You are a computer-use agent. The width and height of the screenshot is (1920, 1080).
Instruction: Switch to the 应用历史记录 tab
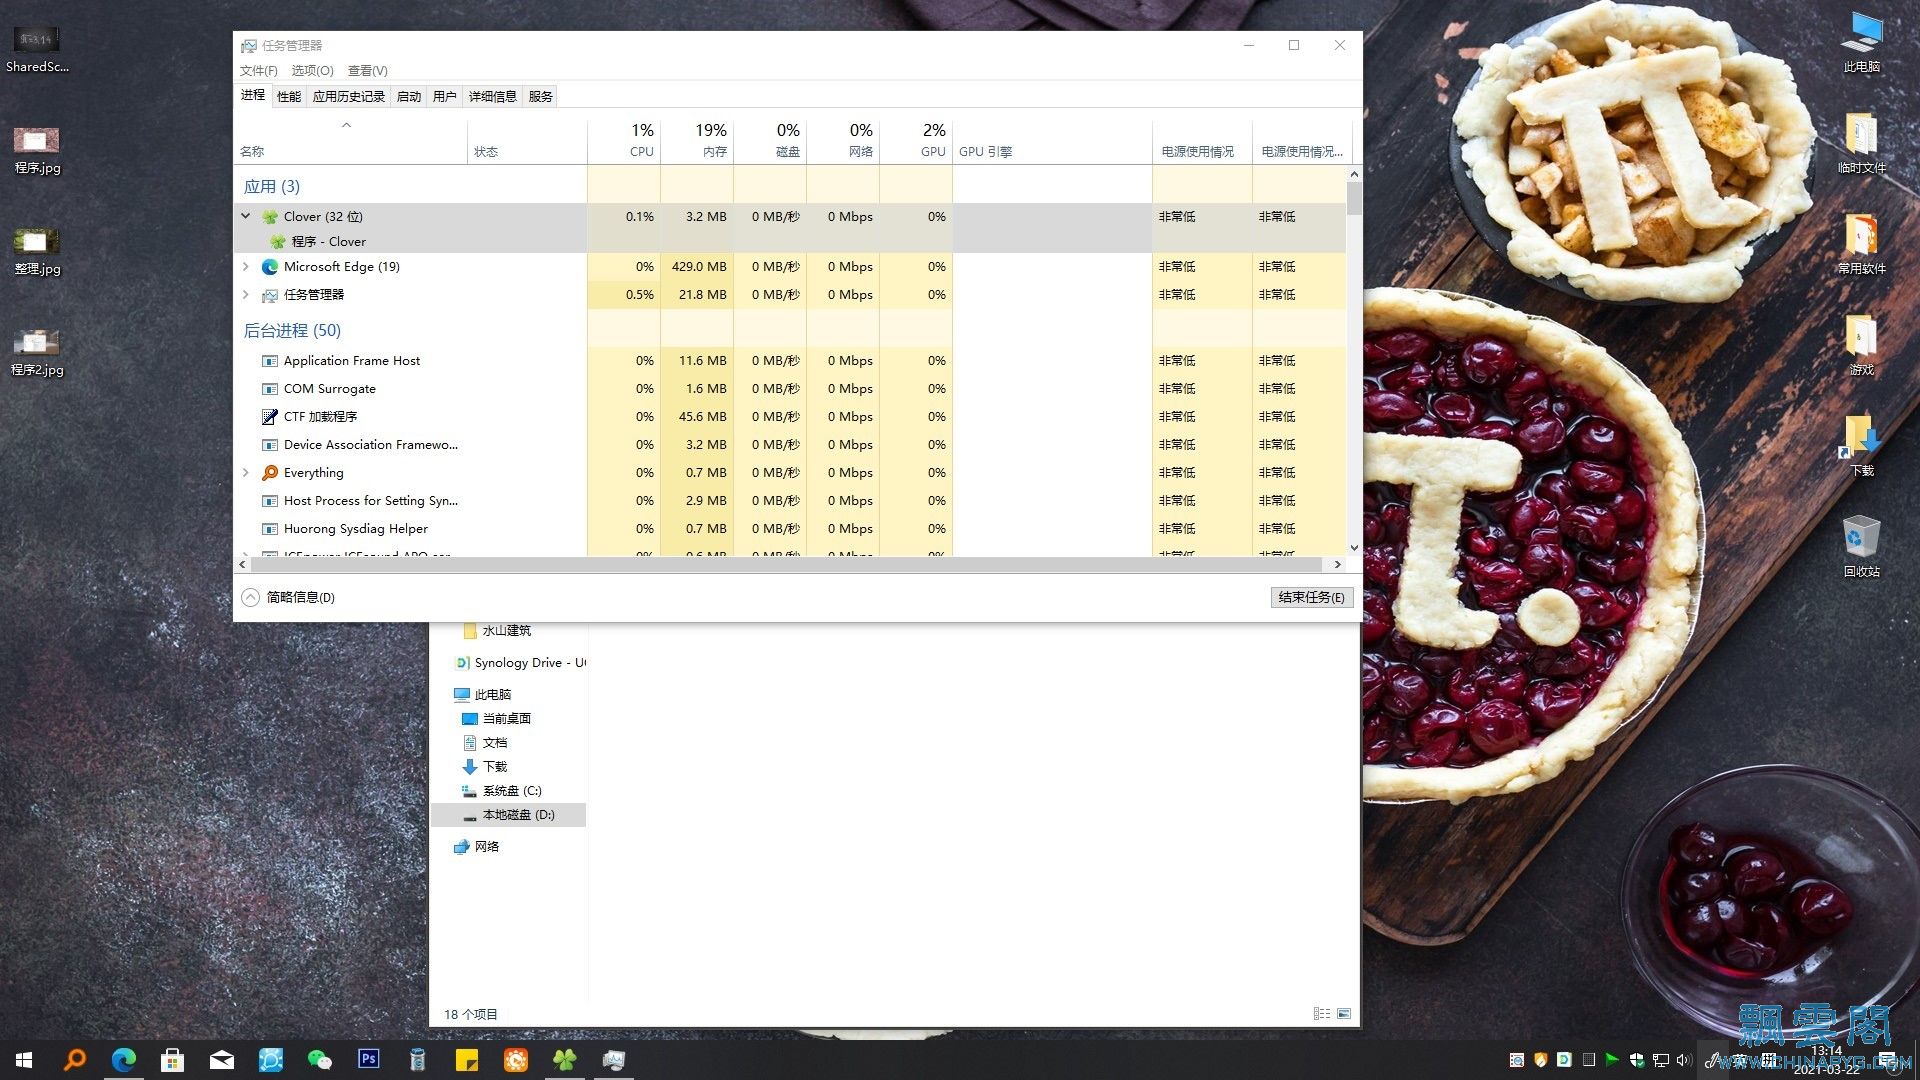tap(349, 97)
